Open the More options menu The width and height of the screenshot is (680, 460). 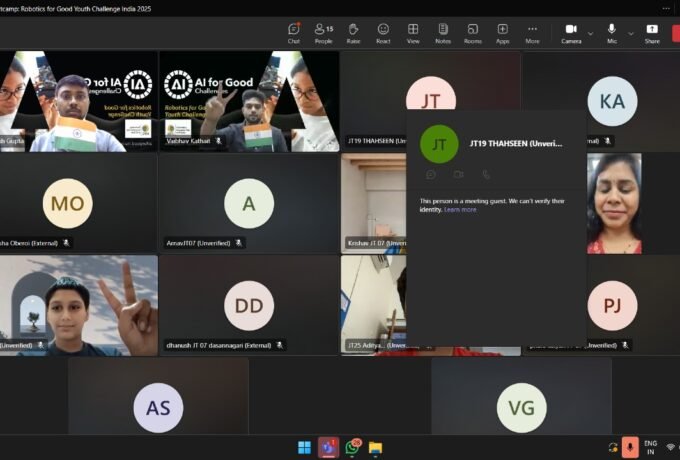point(532,33)
